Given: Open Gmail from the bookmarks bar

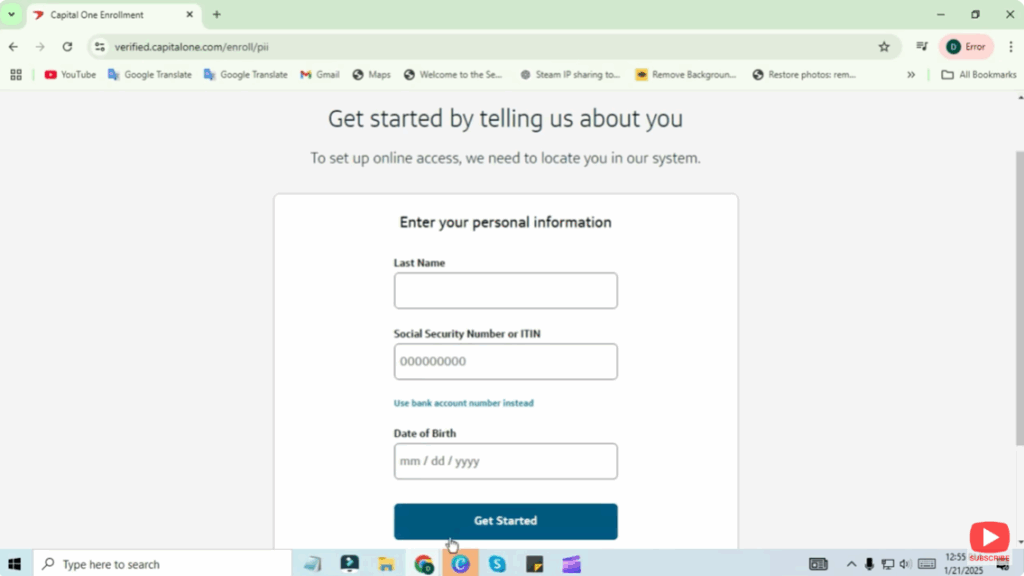Looking at the screenshot, I should tap(319, 74).
